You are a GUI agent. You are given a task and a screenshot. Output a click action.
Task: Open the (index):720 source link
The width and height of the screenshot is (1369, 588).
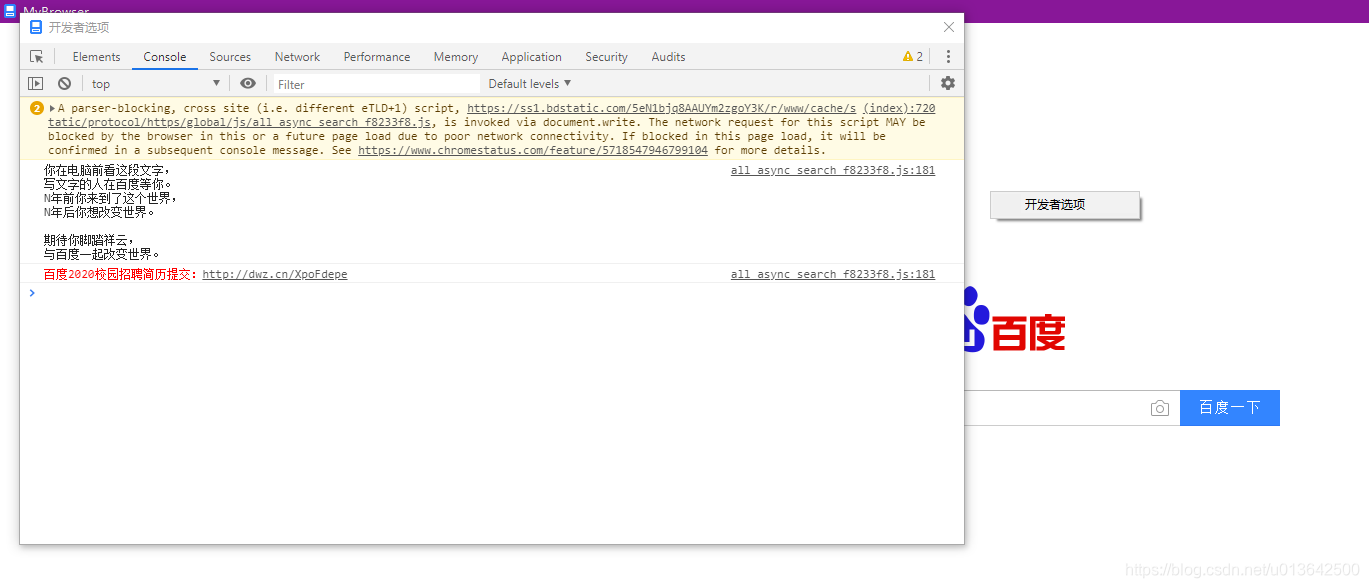(x=899, y=108)
